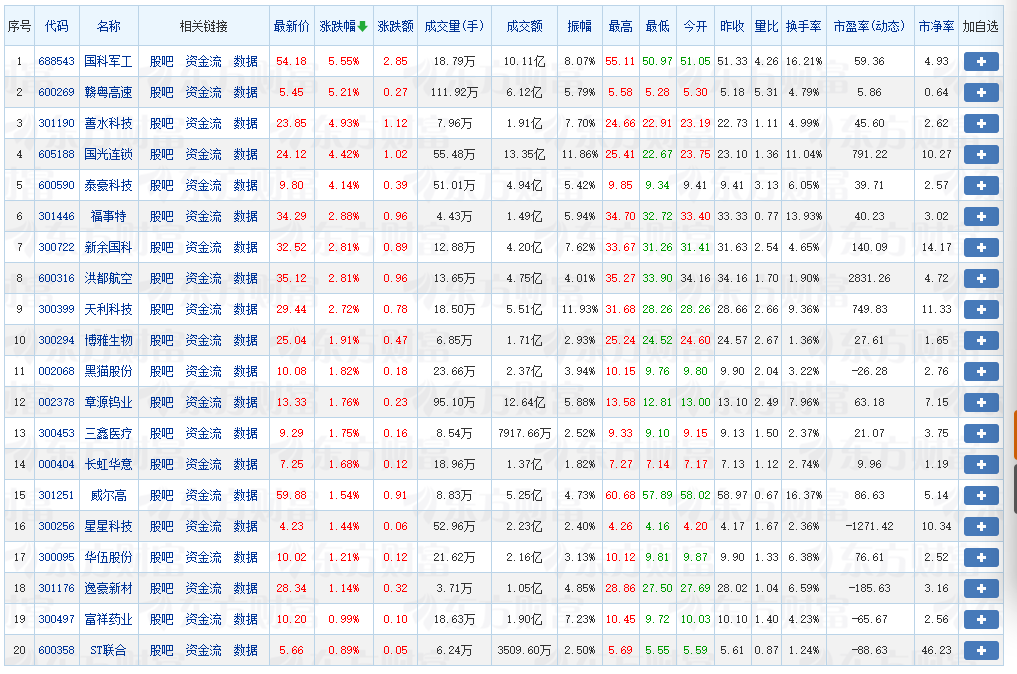This screenshot has width=1017, height=674.
Task: Add 天利科技 to watchlist with plus button
Action: tap(981, 309)
